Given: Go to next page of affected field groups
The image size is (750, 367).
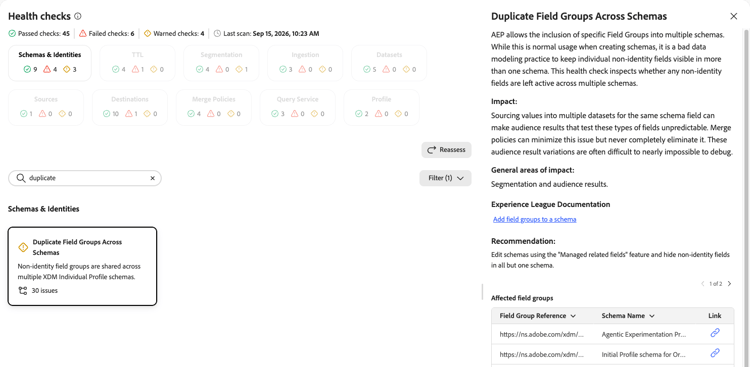Looking at the screenshot, I should (729, 284).
